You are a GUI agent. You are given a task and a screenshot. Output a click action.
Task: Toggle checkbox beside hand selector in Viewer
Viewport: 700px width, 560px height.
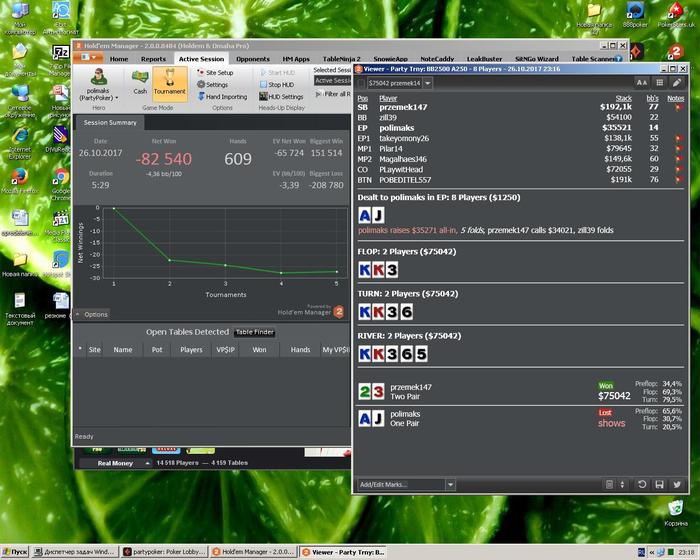click(x=361, y=83)
